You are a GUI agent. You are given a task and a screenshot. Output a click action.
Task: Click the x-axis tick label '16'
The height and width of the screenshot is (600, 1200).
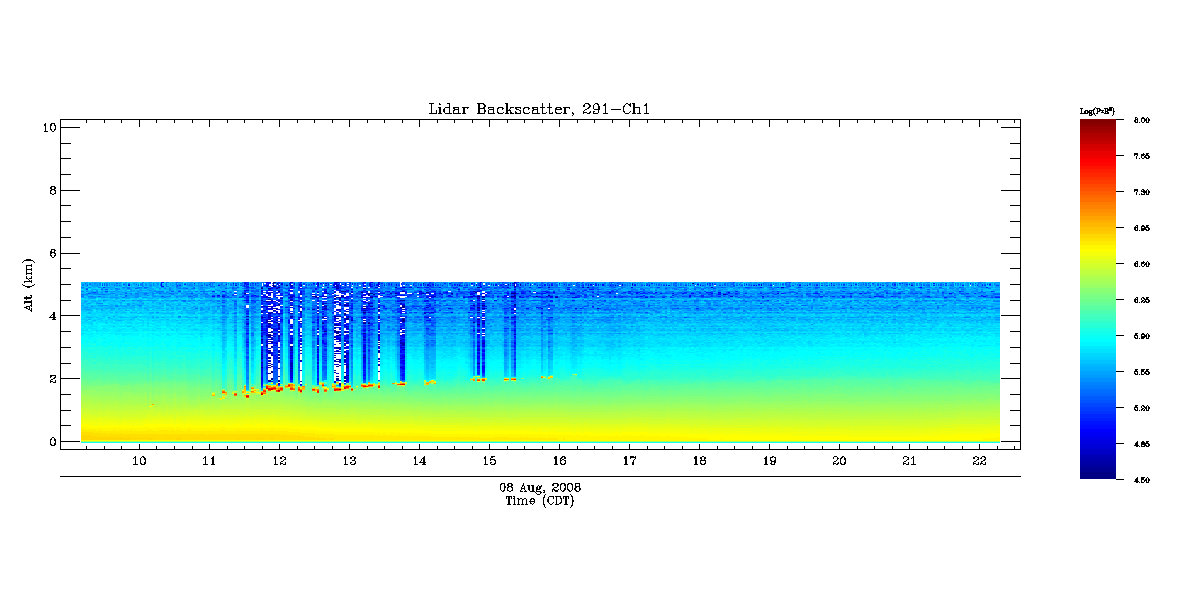(x=560, y=460)
